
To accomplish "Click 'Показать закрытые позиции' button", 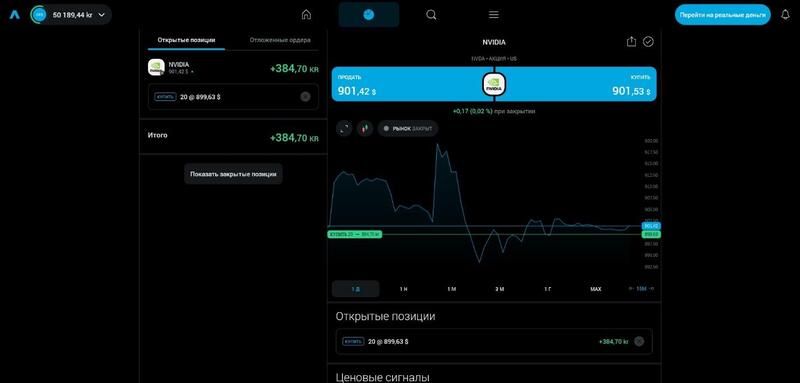I will 233,174.
